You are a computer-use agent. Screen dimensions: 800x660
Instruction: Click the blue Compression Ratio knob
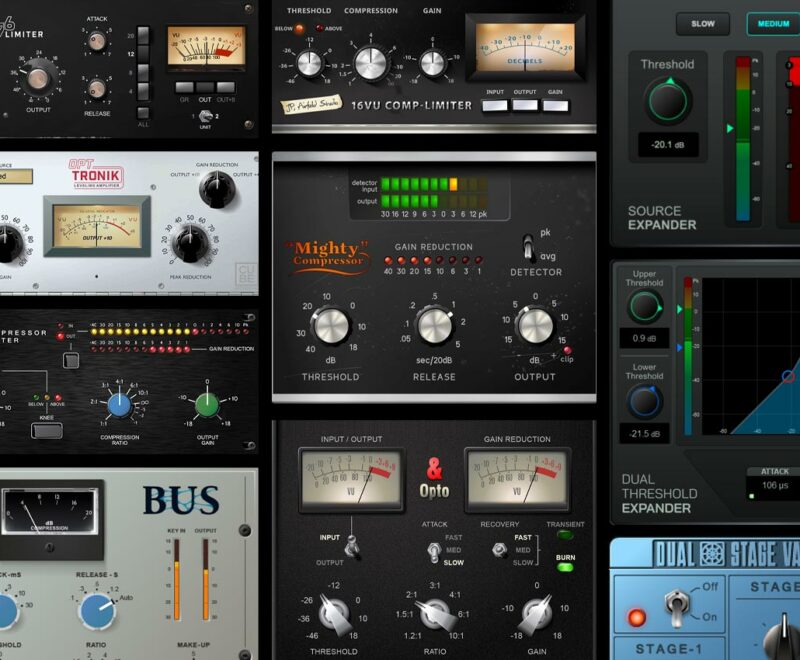(x=119, y=404)
